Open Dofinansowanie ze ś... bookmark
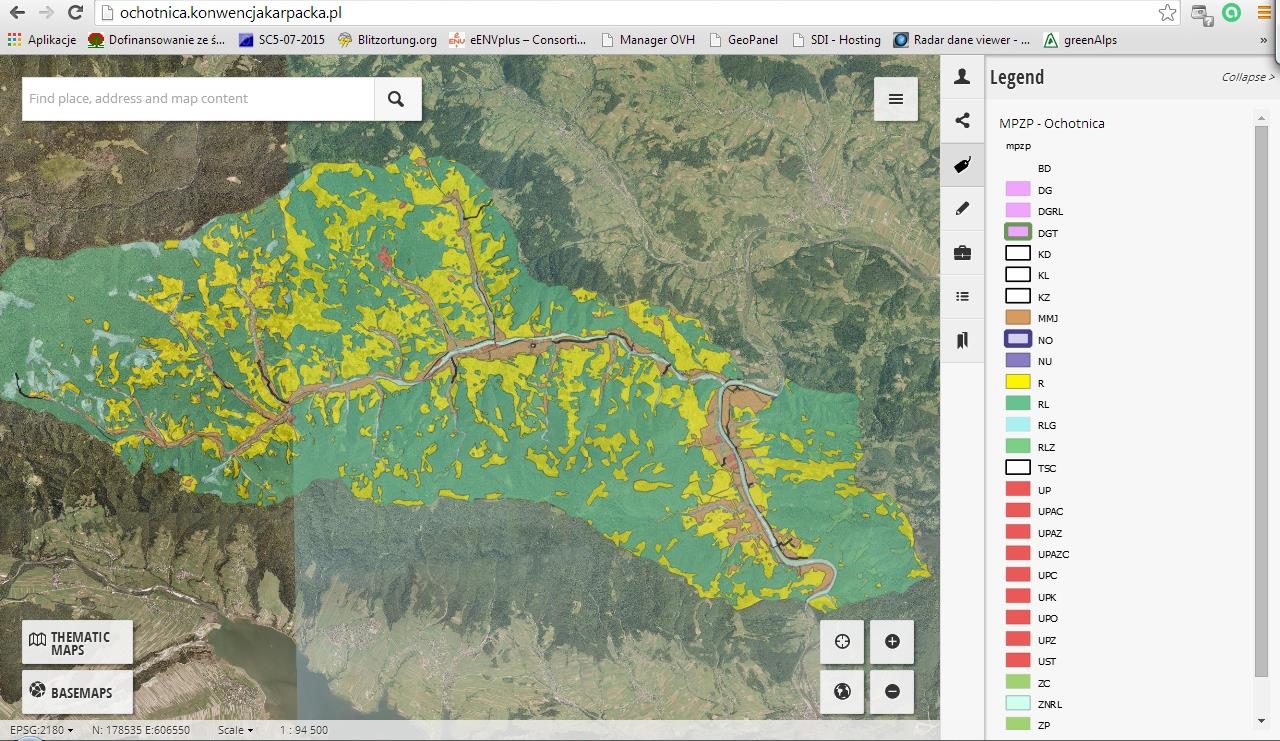The width and height of the screenshot is (1280, 741). point(157,40)
